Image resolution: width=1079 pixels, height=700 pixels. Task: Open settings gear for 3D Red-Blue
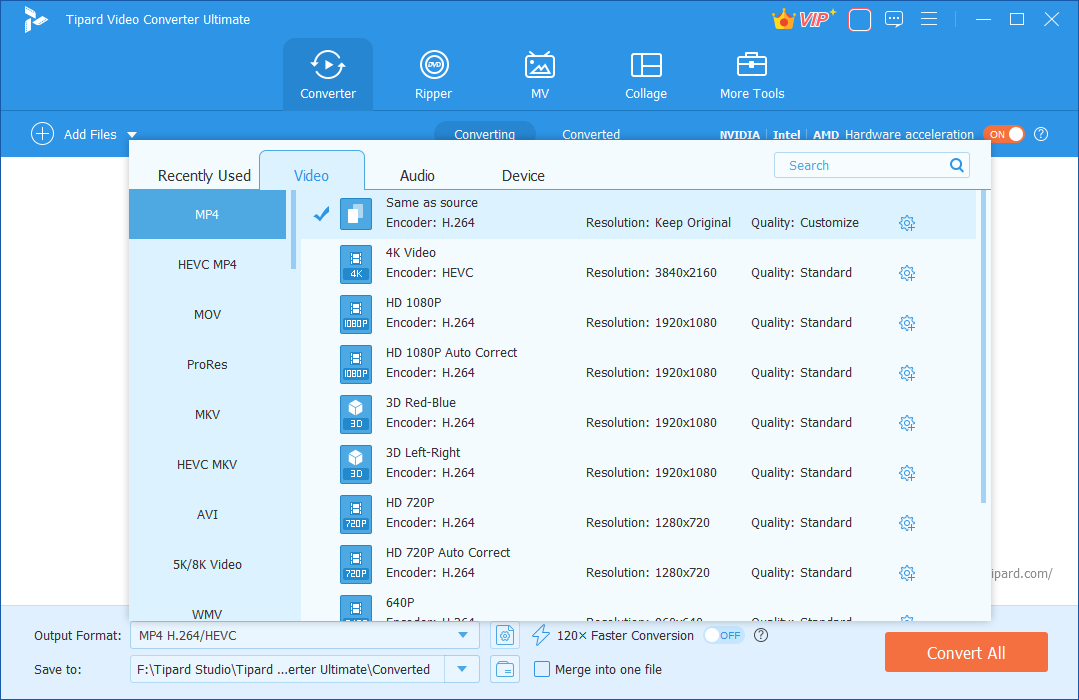(907, 423)
